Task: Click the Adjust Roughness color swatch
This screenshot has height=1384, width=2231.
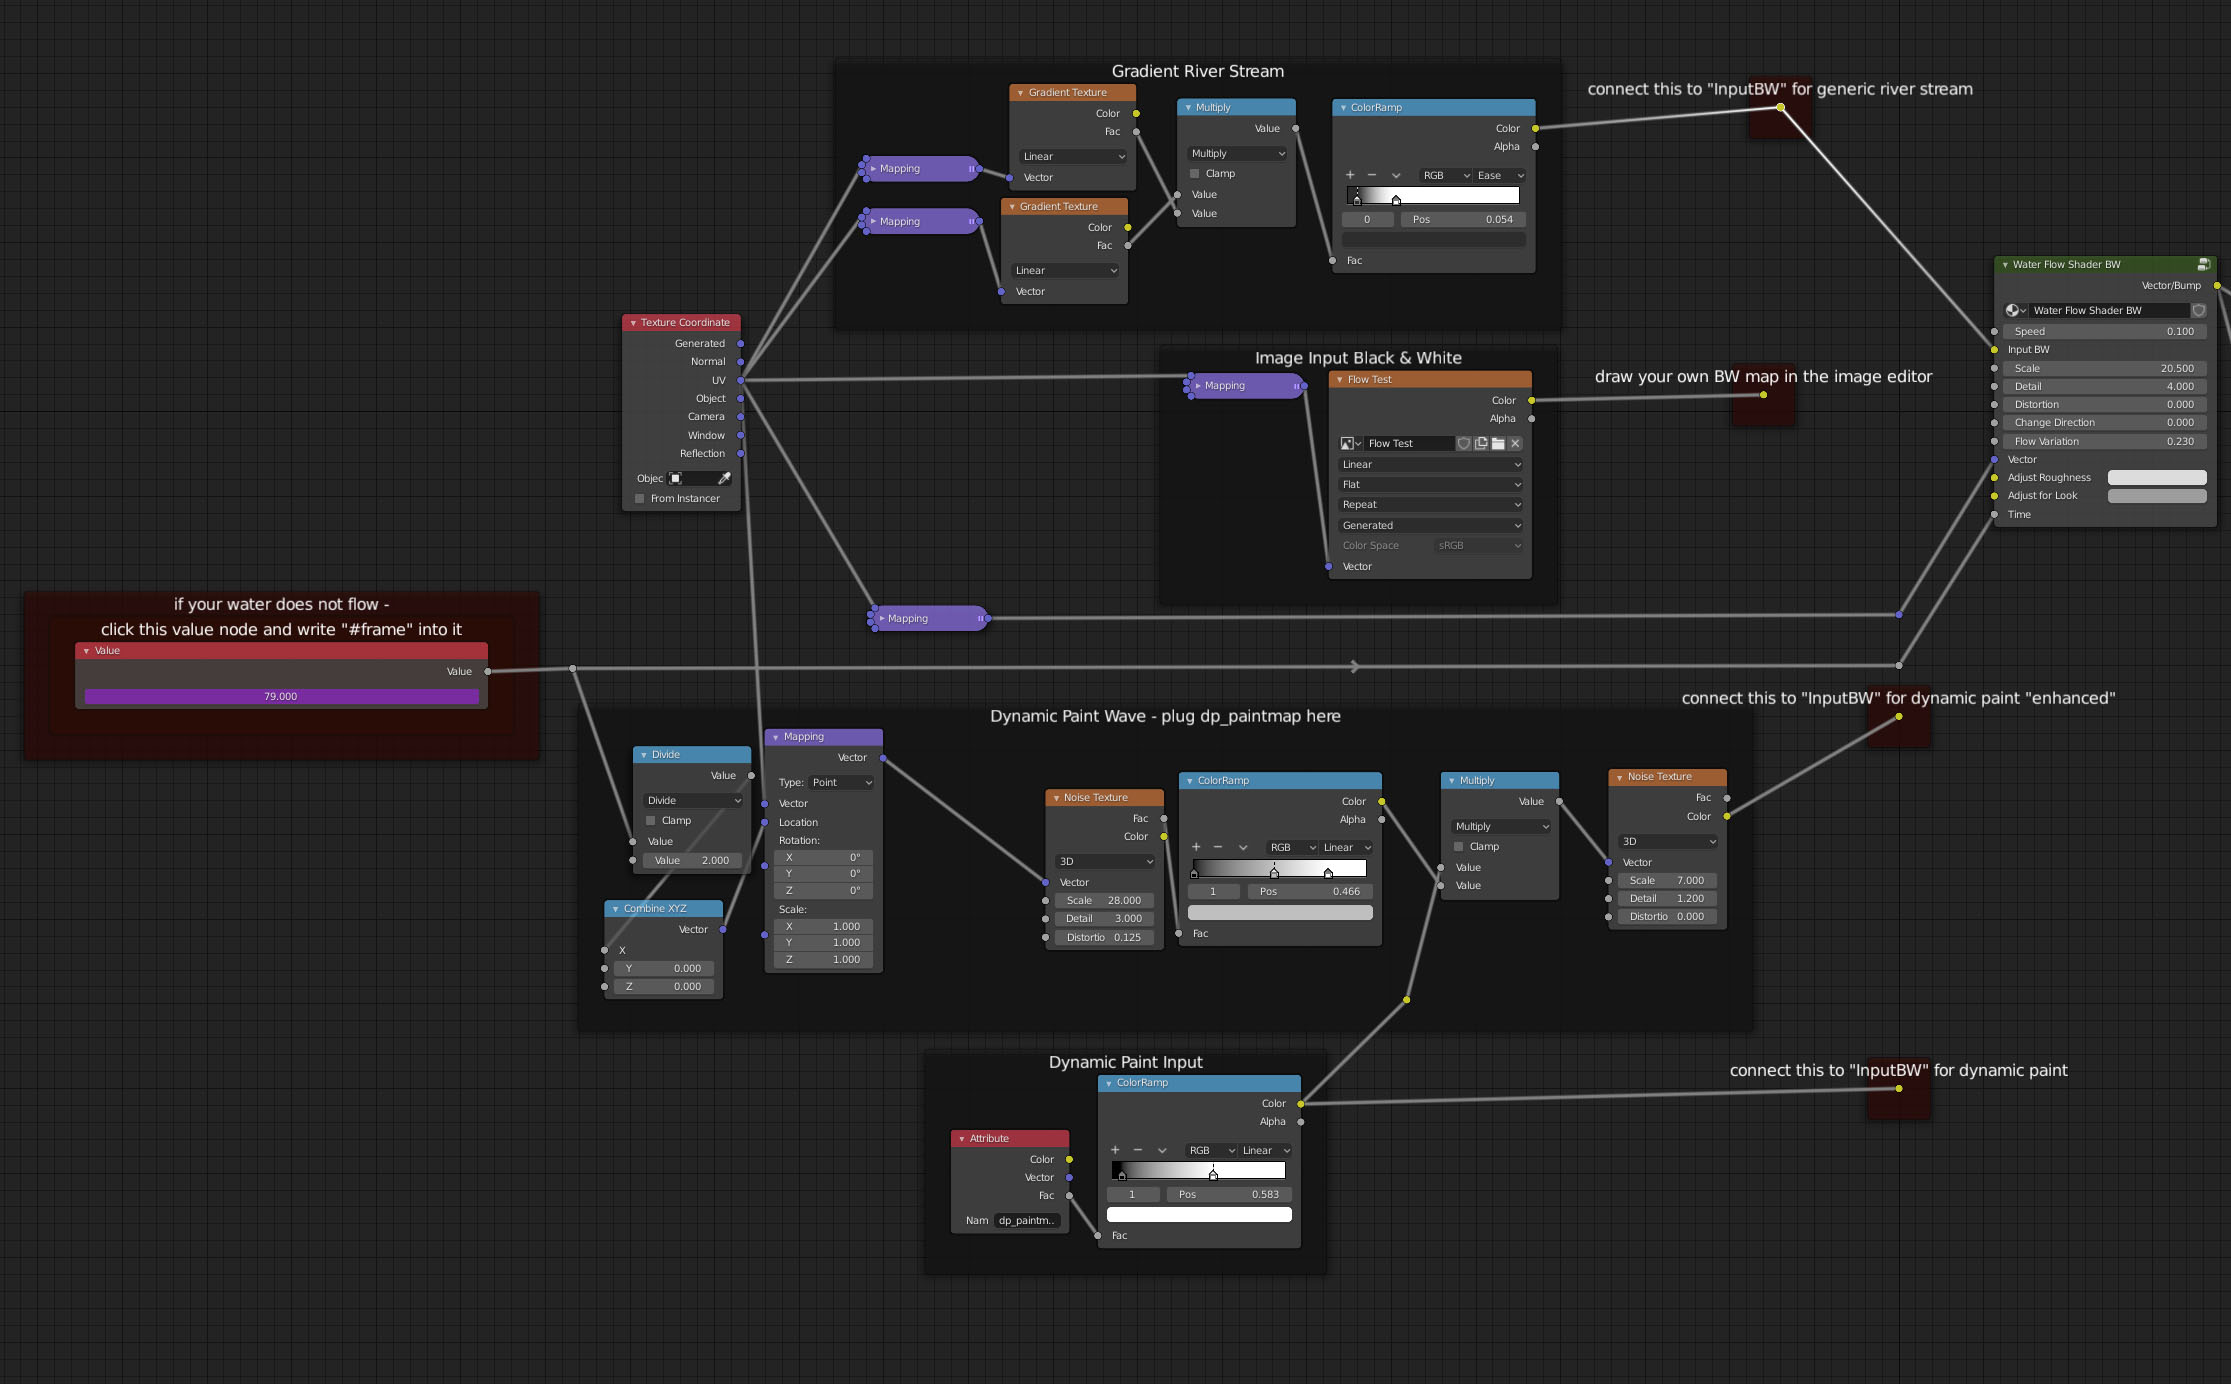Action: pos(2156,478)
